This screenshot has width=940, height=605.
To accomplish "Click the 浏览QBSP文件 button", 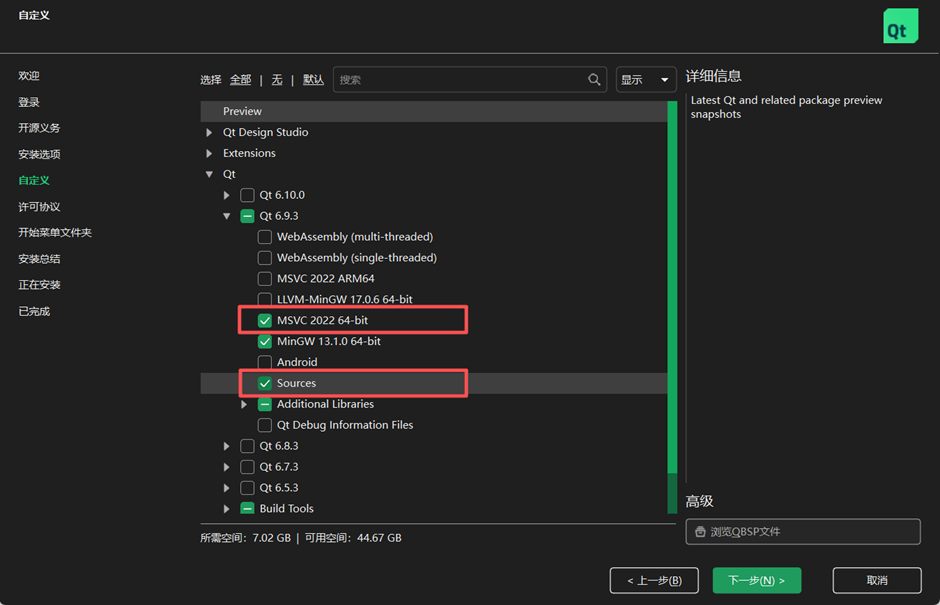I will (x=803, y=531).
